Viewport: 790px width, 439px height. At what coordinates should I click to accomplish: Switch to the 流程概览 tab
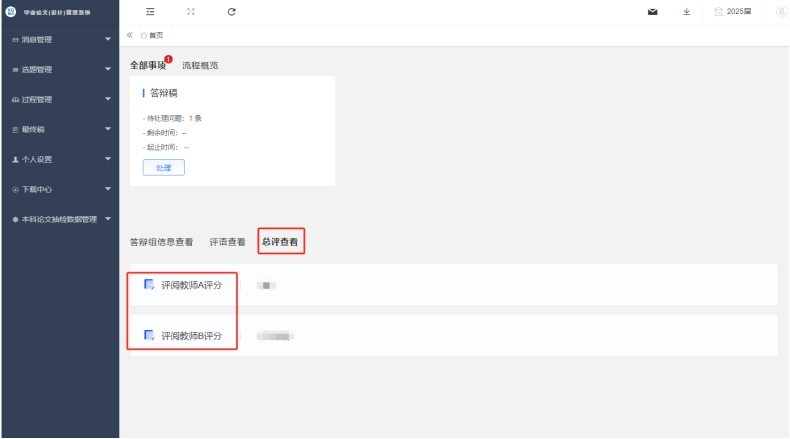click(x=200, y=66)
